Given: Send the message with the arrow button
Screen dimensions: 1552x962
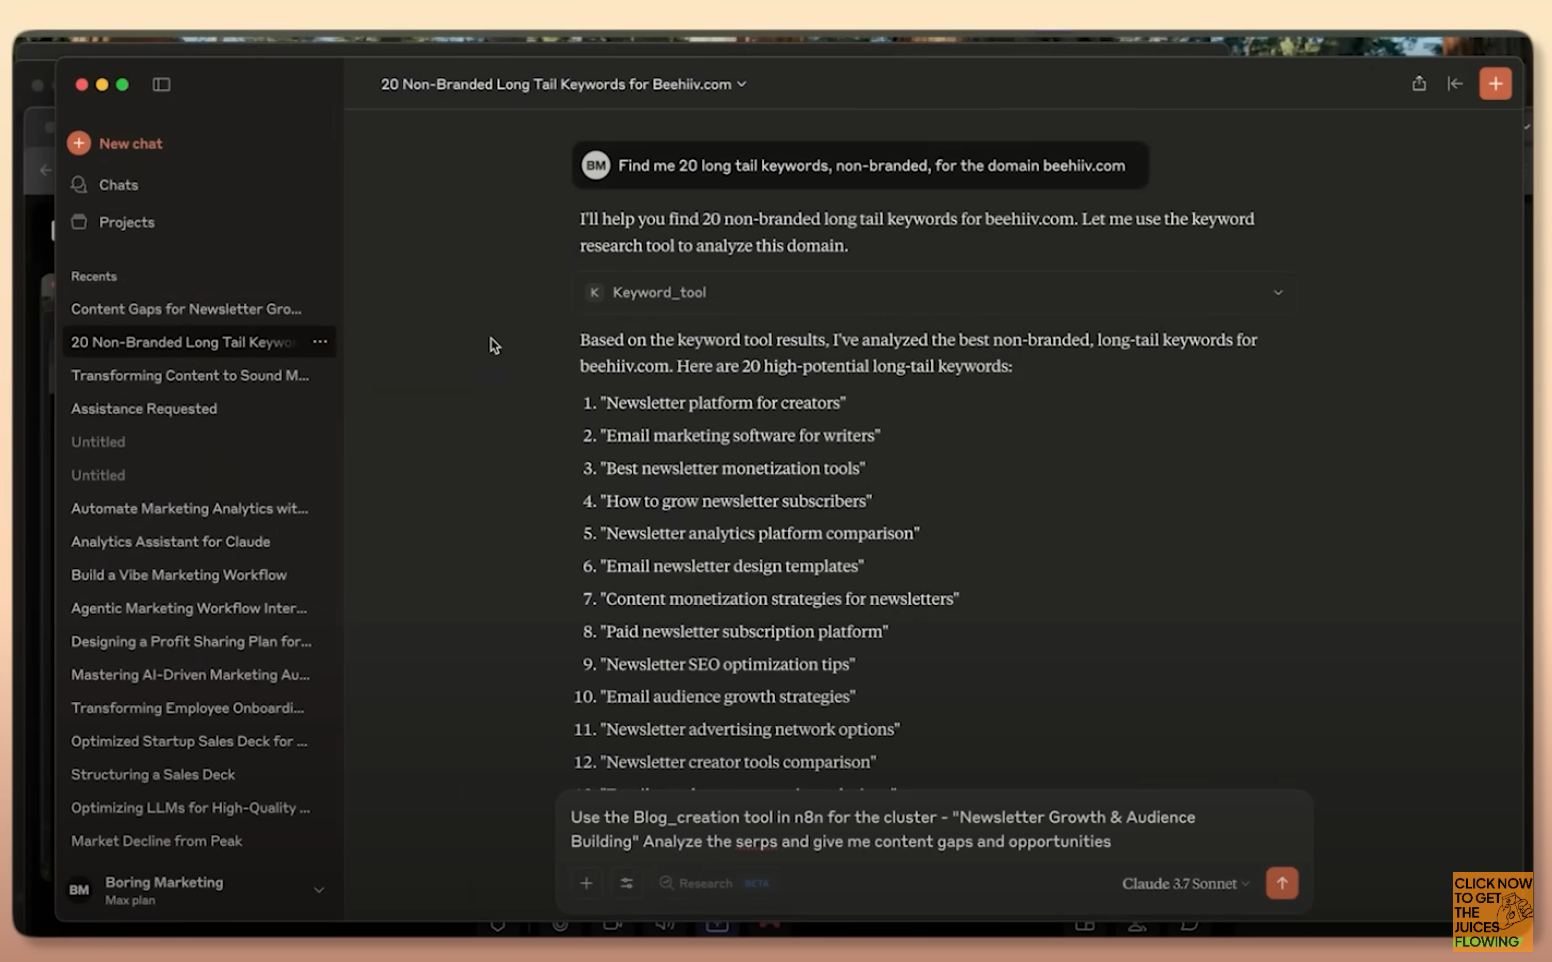Looking at the screenshot, I should click(x=1281, y=883).
